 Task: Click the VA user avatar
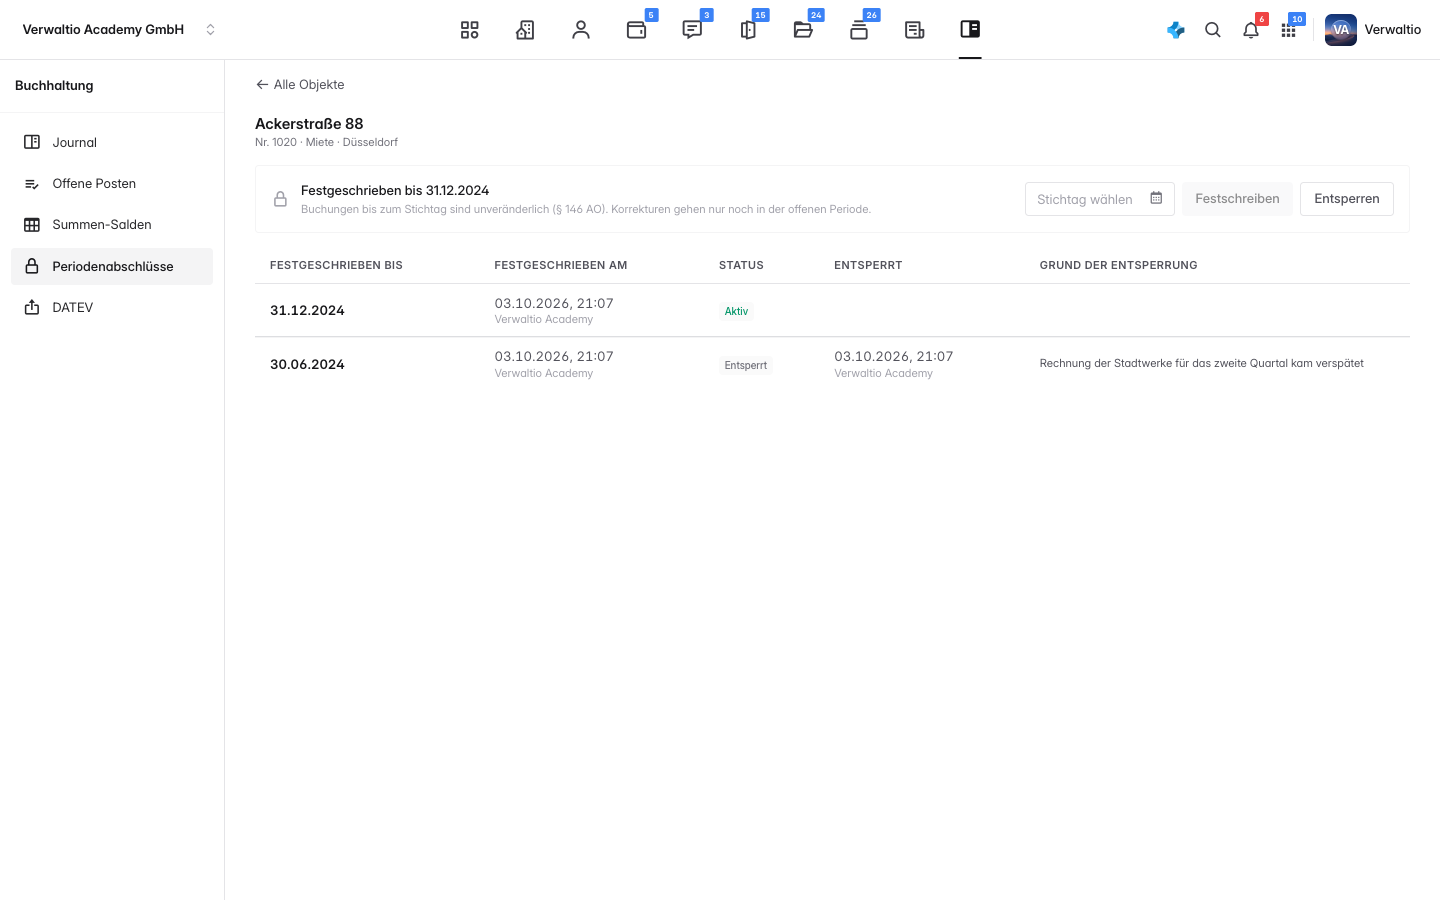coord(1341,30)
